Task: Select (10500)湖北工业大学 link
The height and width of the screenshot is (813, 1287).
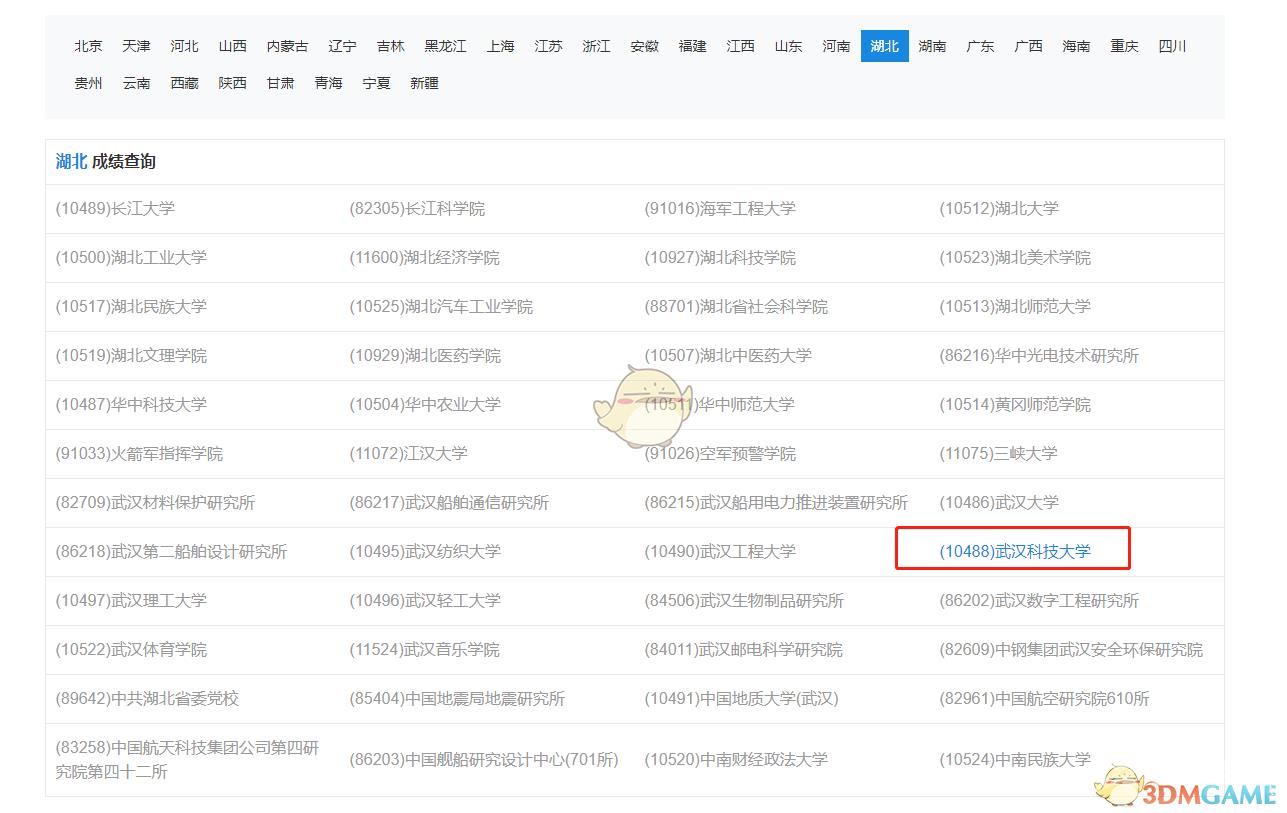Action: coord(131,258)
